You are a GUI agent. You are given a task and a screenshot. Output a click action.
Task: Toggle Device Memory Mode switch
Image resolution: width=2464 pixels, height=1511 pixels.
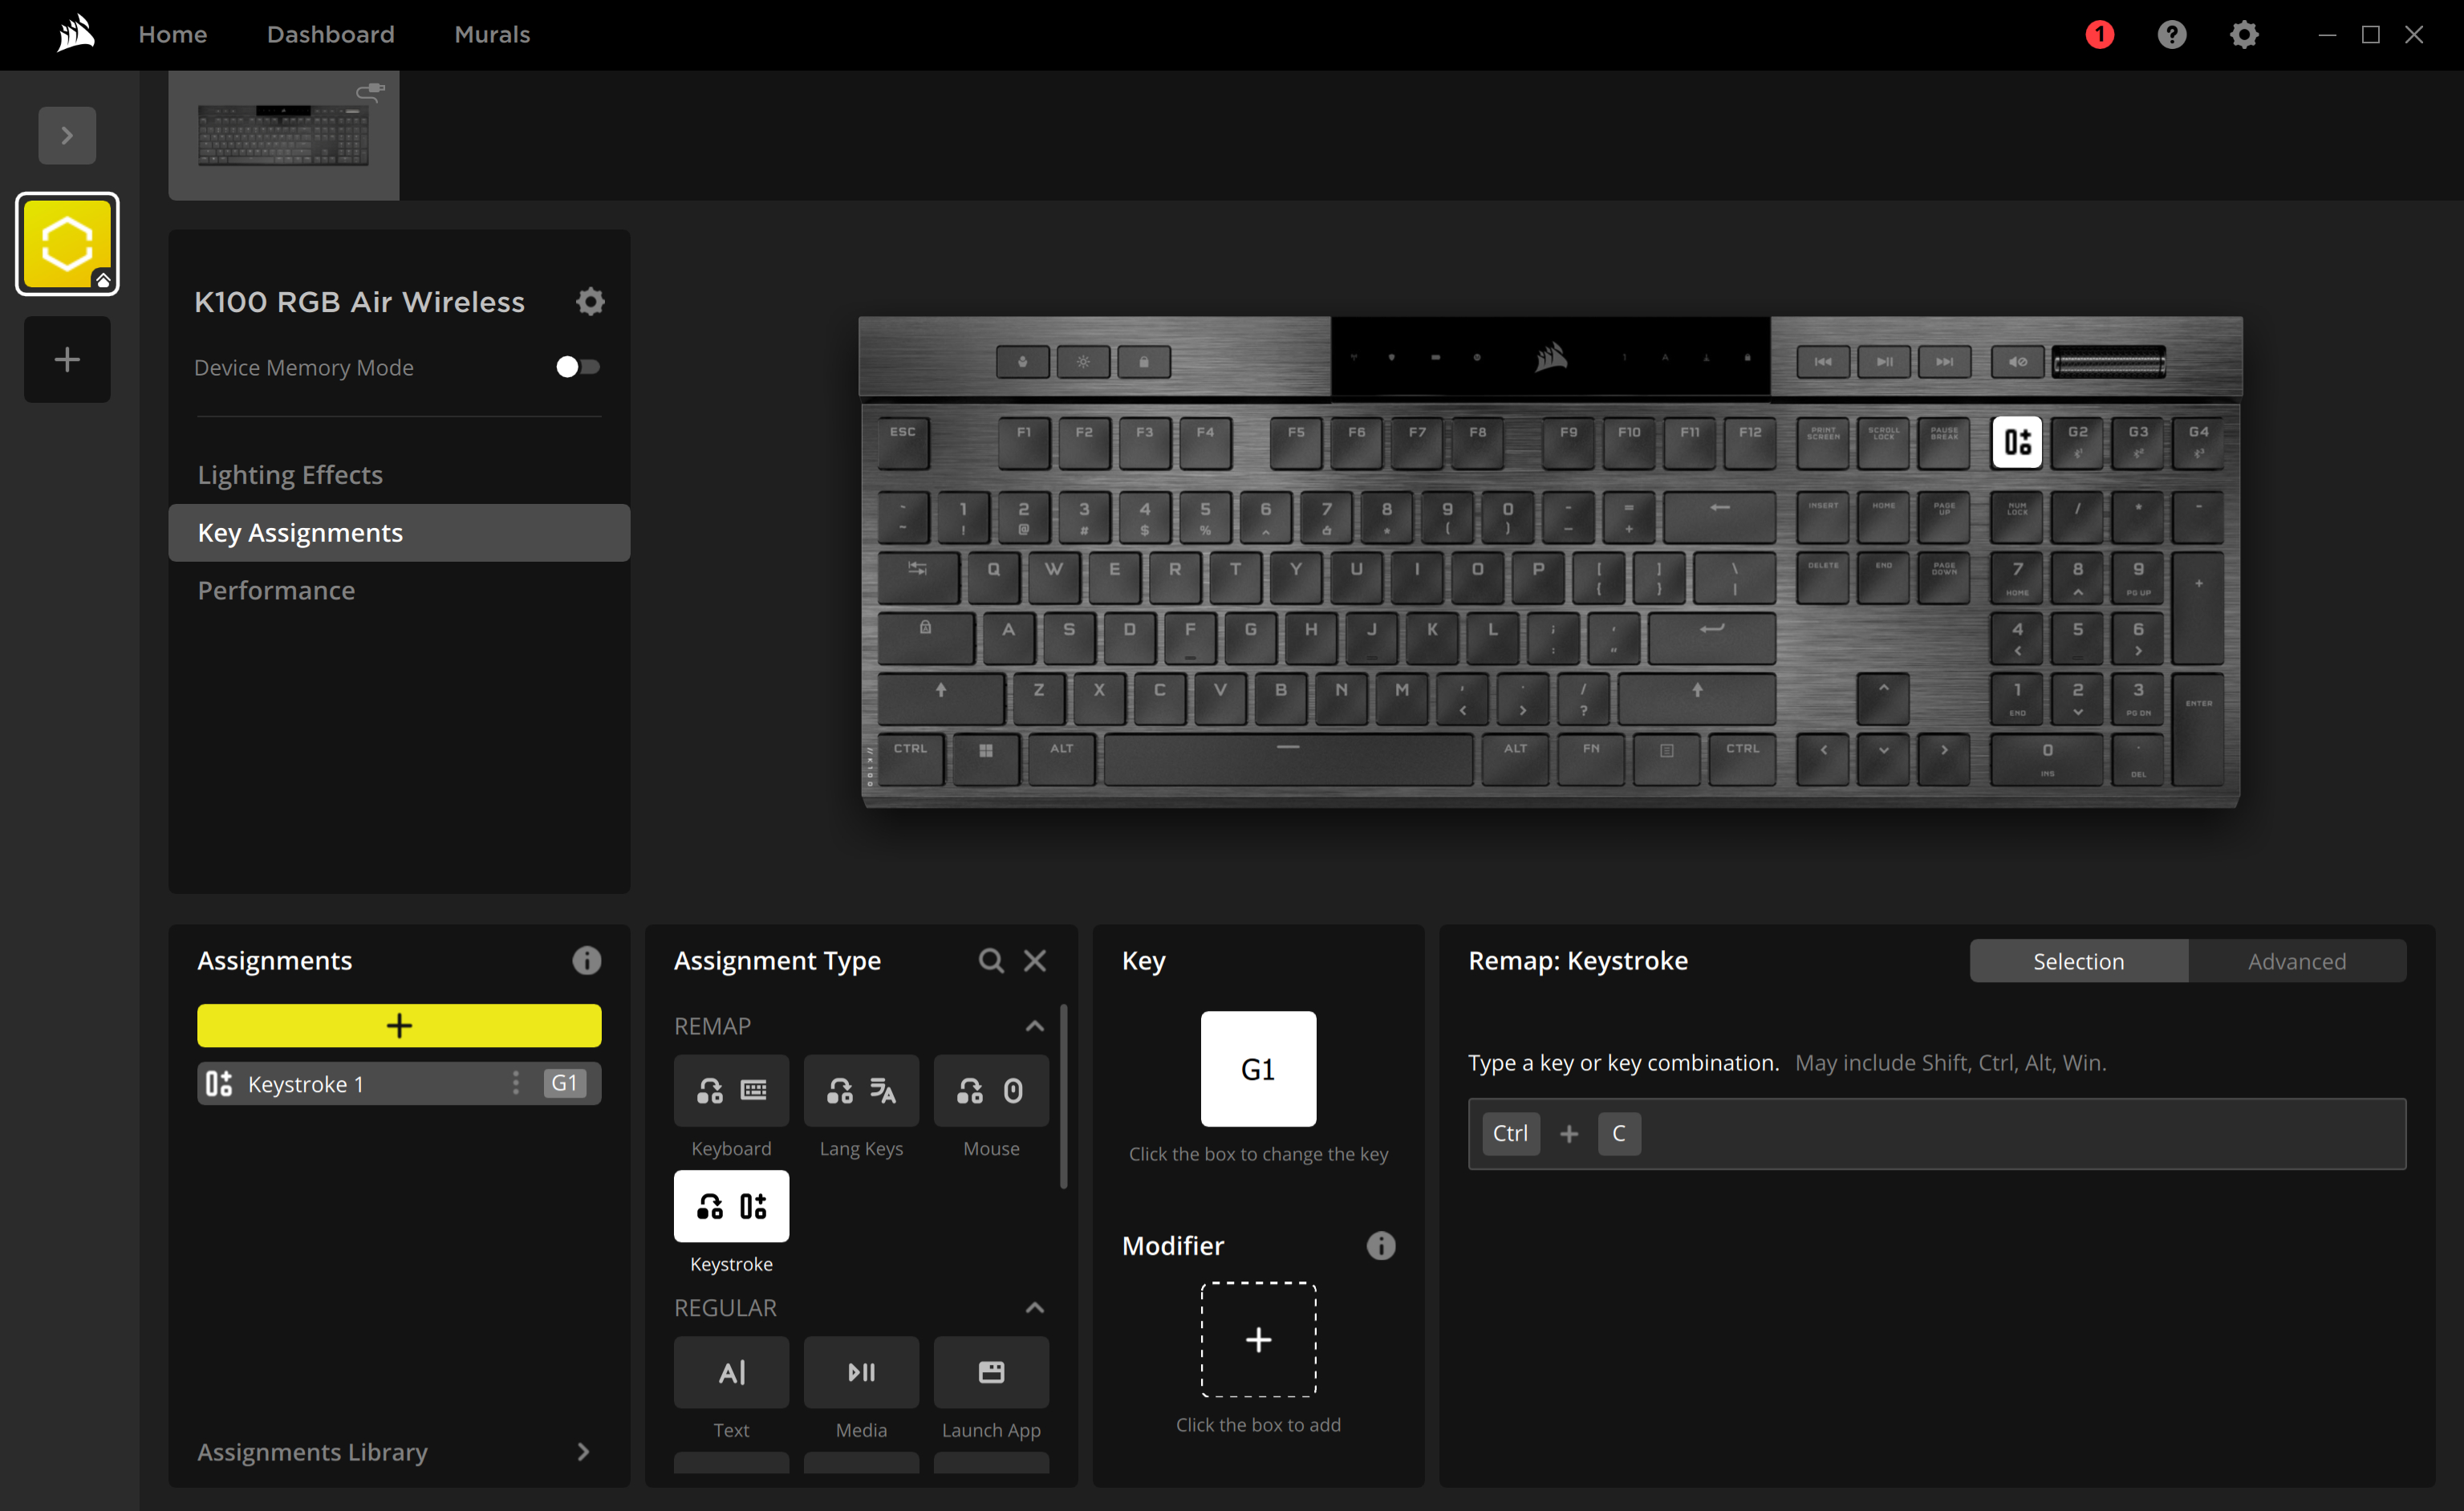point(577,367)
